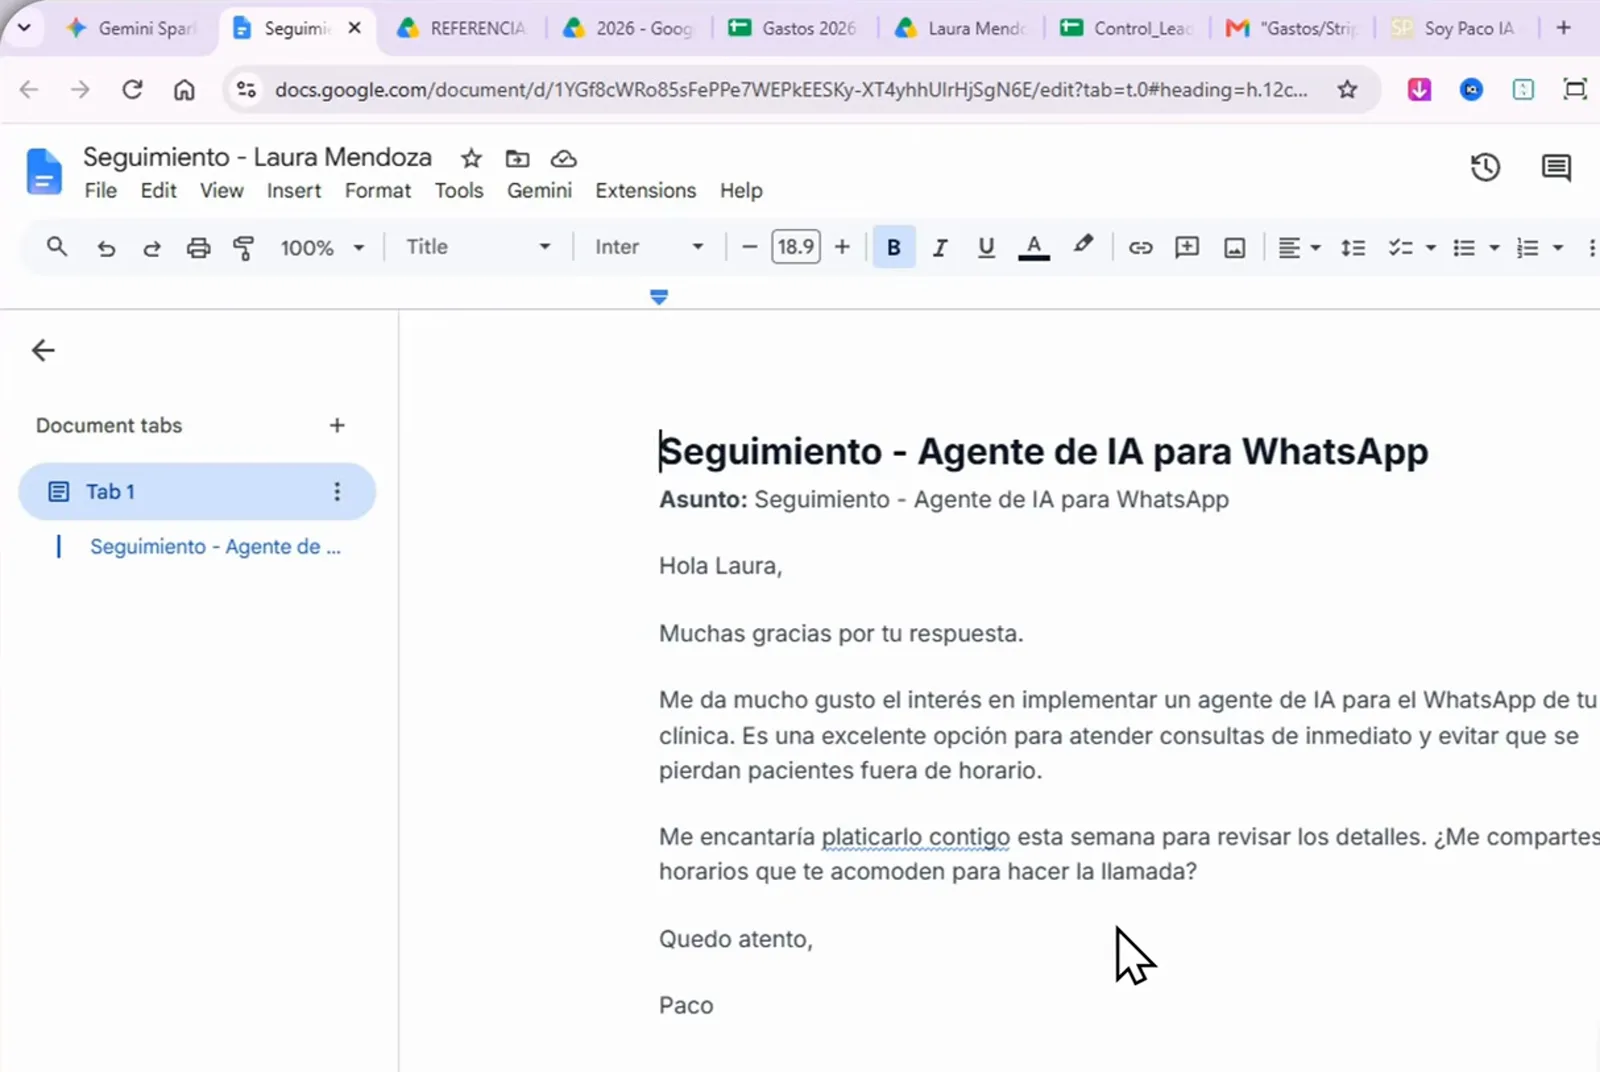1600x1072 pixels.
Task: Click the Undo arrow icon
Action: coord(106,248)
